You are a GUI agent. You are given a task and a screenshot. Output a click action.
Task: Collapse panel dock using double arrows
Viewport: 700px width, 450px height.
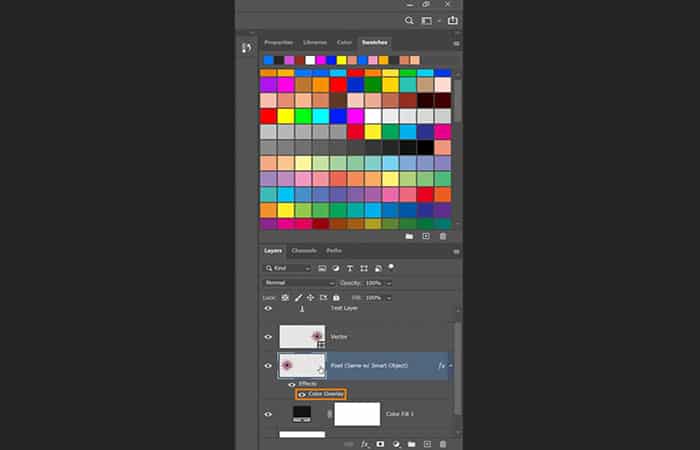coord(457,33)
